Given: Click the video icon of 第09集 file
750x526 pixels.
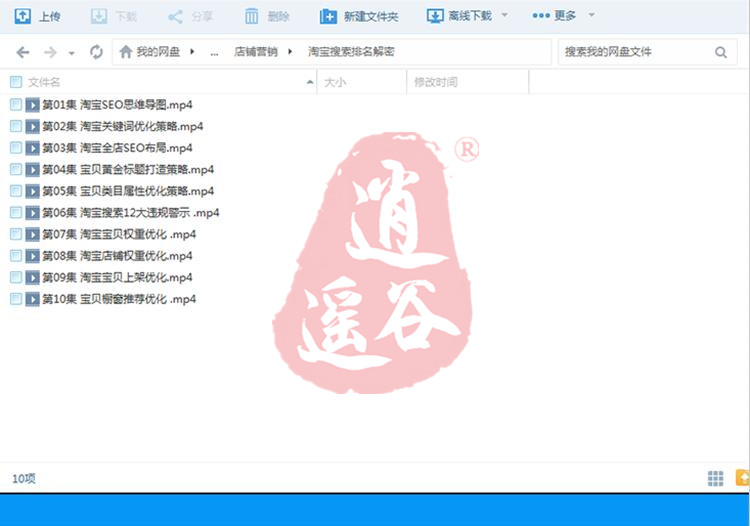Looking at the screenshot, I should pyautogui.click(x=33, y=277).
